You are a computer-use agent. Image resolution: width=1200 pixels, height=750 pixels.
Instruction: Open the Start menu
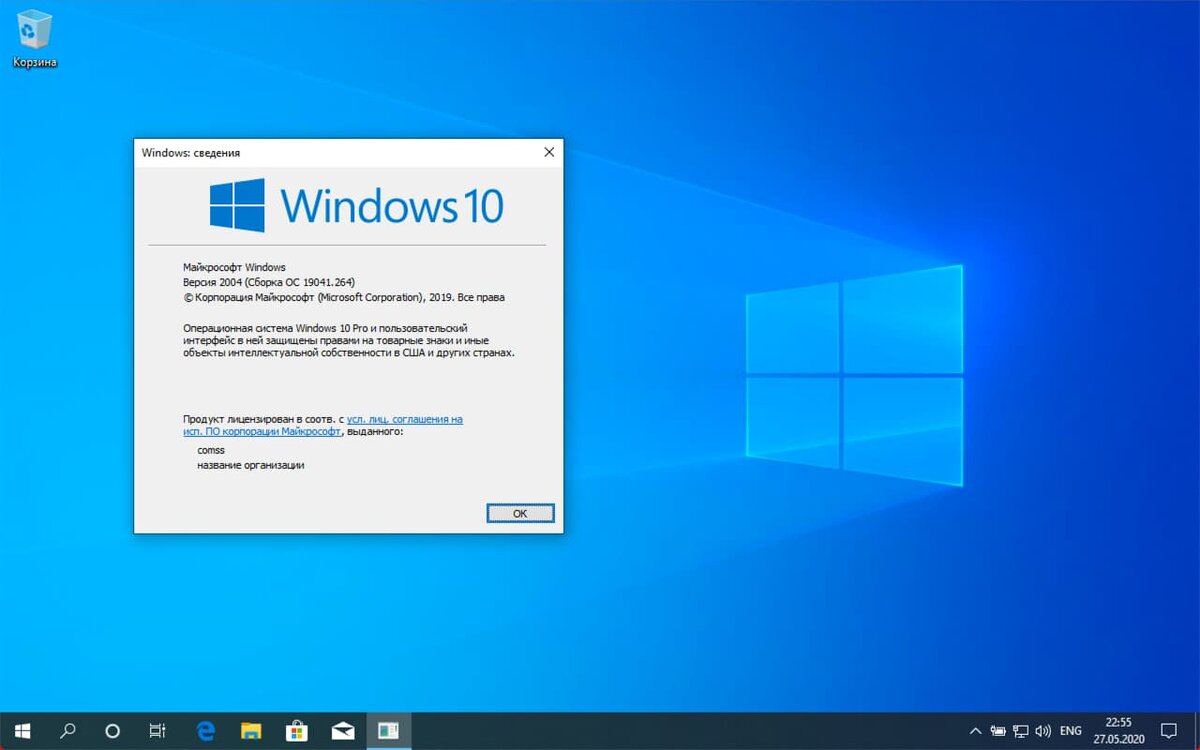pyautogui.click(x=22, y=731)
